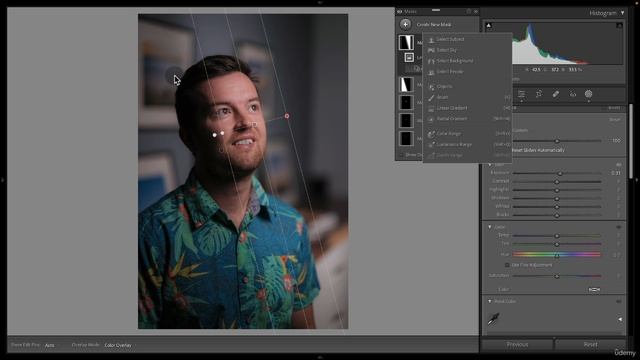Toggle visibility of the Tone section adjustments
The image size is (640, 360).
coord(619,164)
